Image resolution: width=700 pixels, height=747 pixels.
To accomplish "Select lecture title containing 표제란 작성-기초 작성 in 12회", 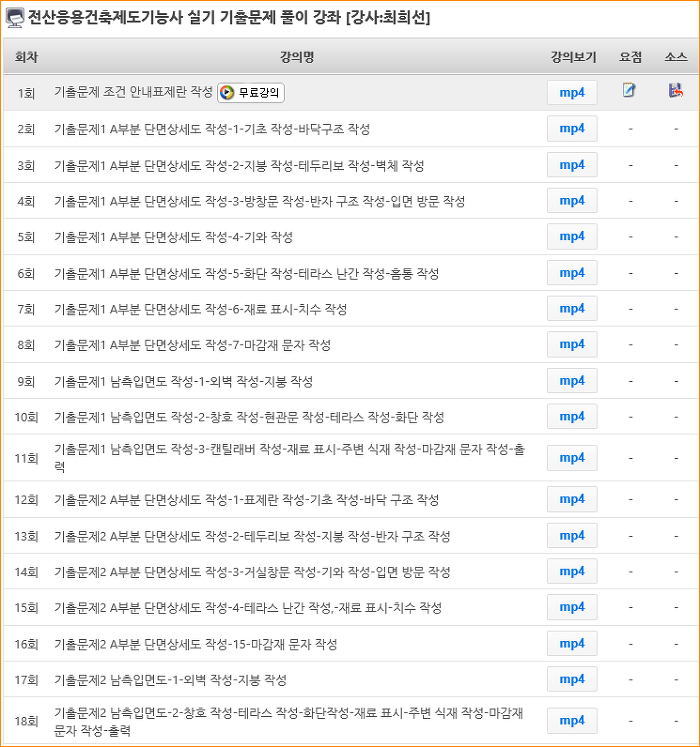I will tap(246, 500).
